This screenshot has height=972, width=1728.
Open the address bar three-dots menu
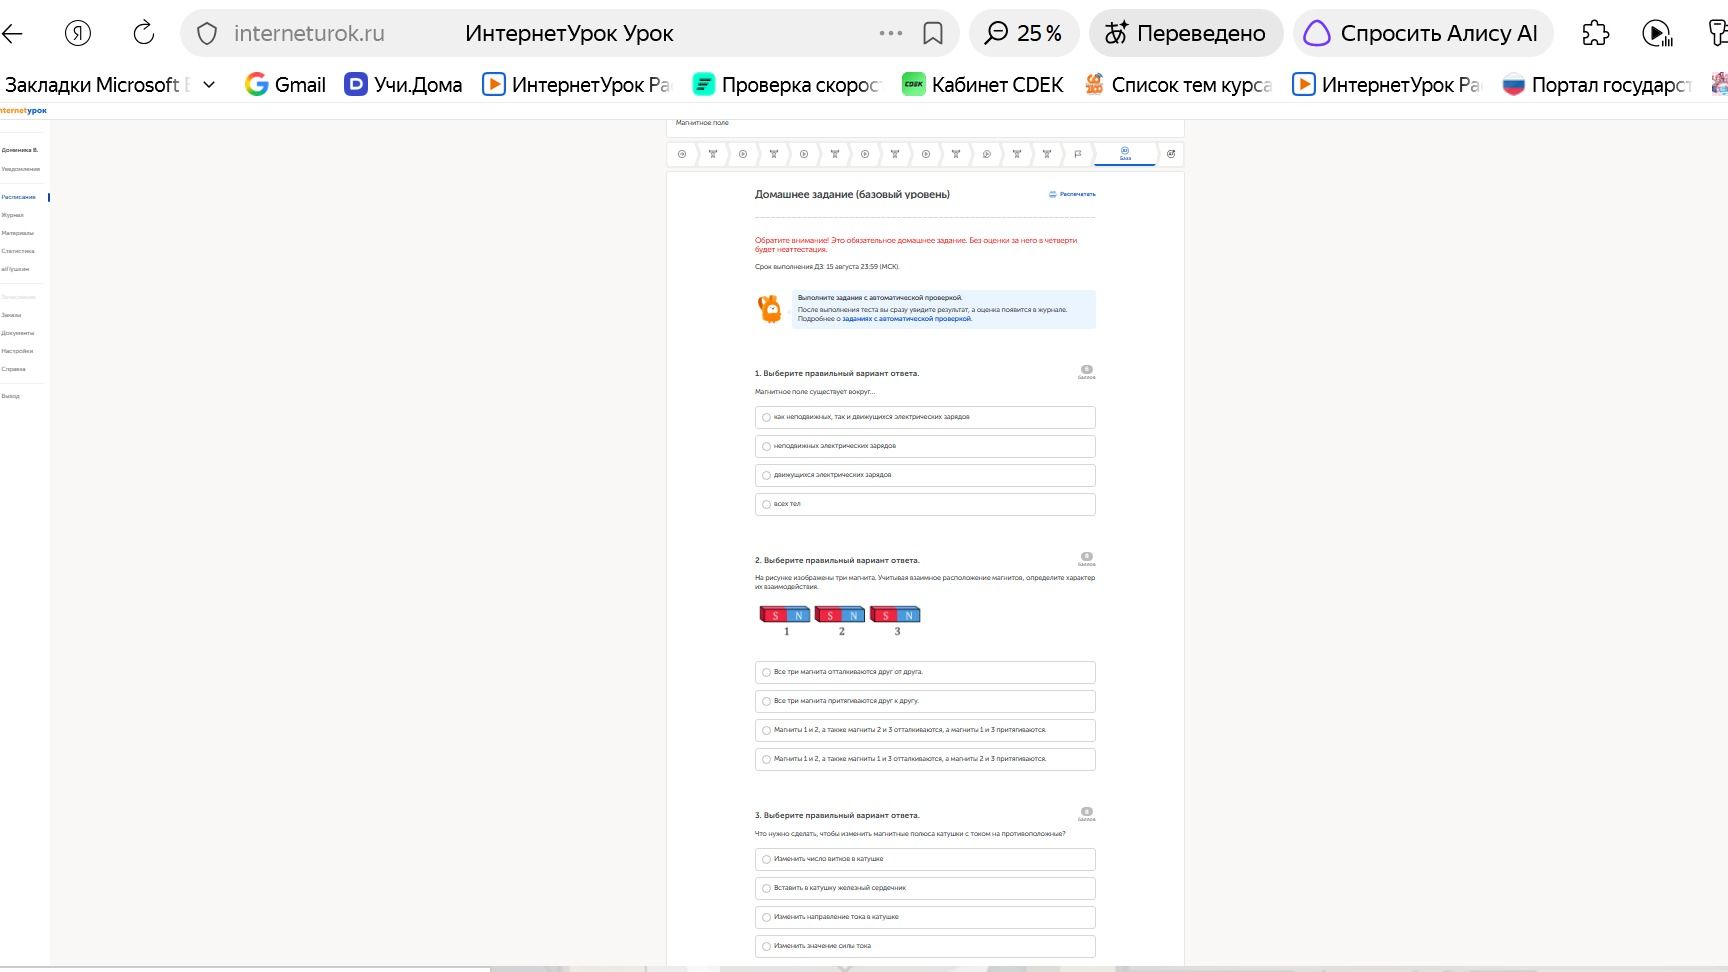[890, 34]
